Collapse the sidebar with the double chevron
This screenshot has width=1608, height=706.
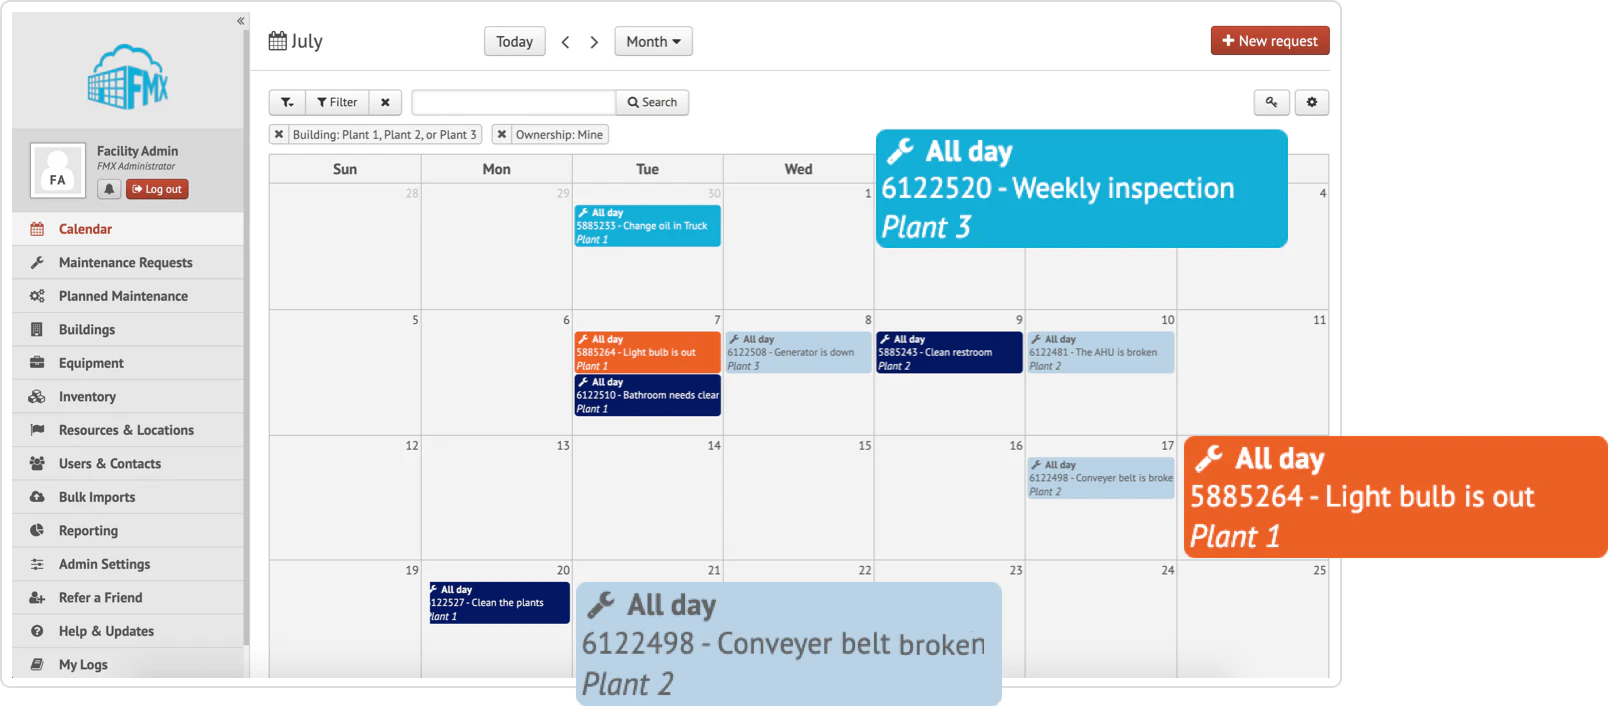241,21
